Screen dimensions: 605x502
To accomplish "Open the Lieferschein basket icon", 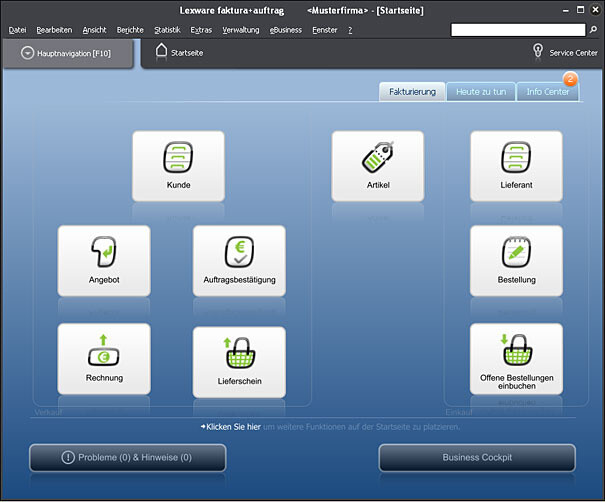I will [239, 353].
